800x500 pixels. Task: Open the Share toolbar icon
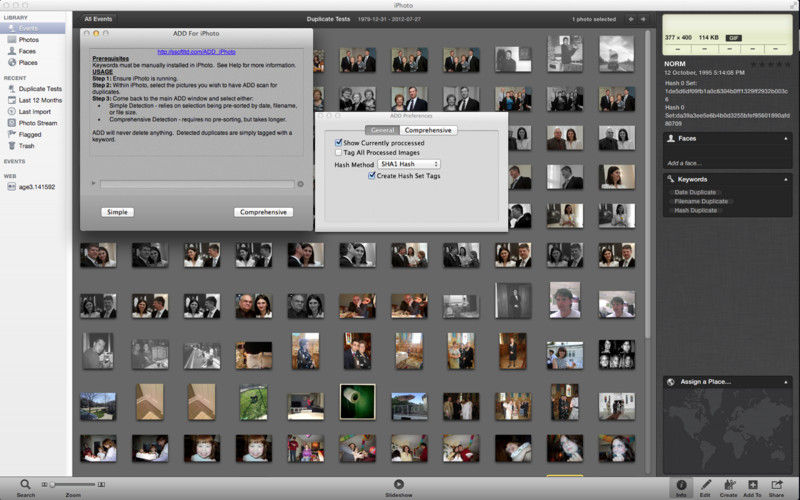(x=776, y=484)
